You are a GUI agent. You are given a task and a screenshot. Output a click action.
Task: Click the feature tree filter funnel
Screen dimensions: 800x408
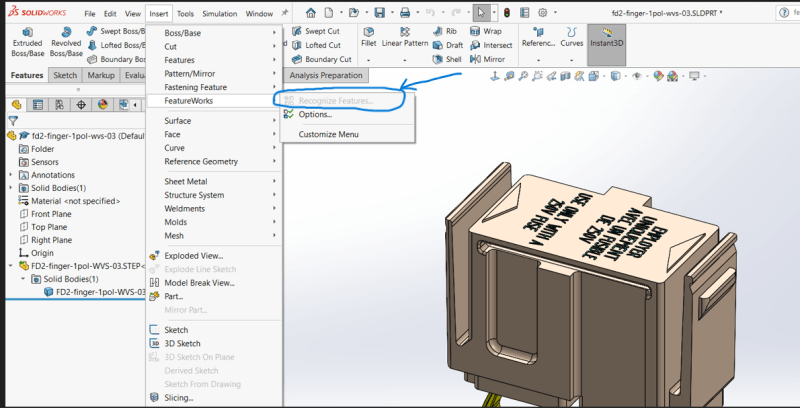click(x=13, y=121)
